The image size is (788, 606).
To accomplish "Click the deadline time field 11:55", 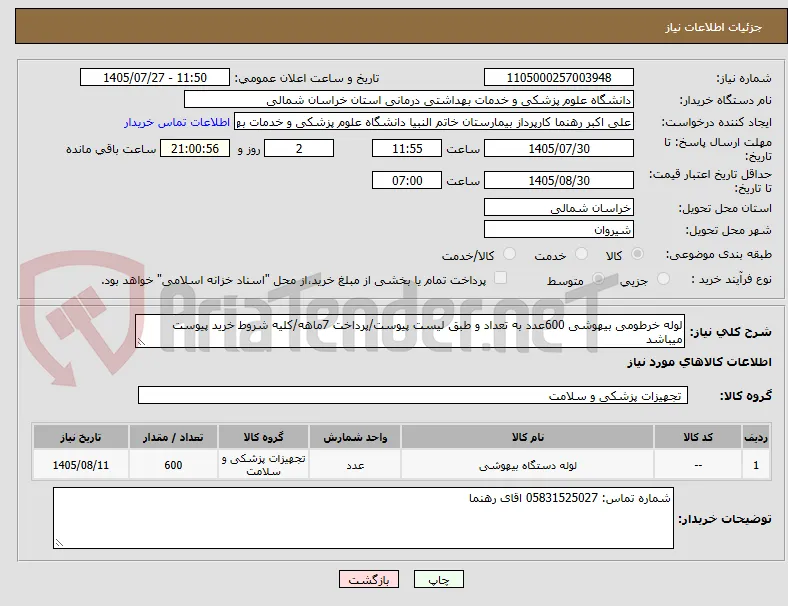I will tap(407, 149).
